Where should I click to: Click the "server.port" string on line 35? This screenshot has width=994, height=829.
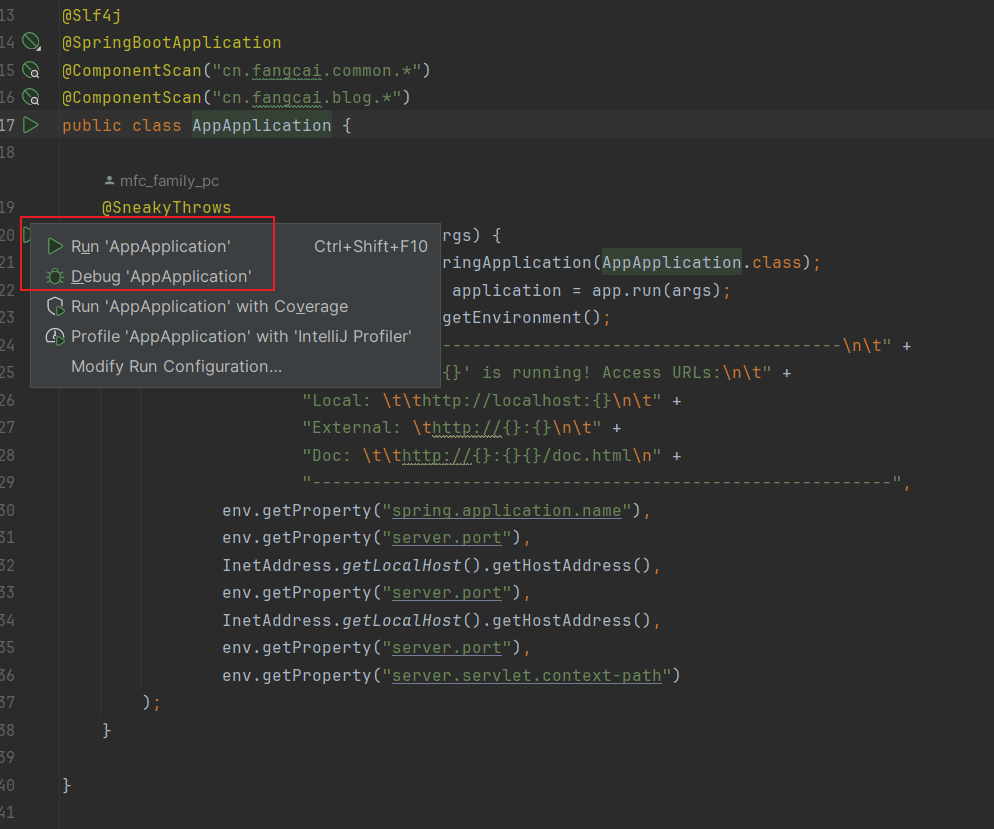pos(447,648)
